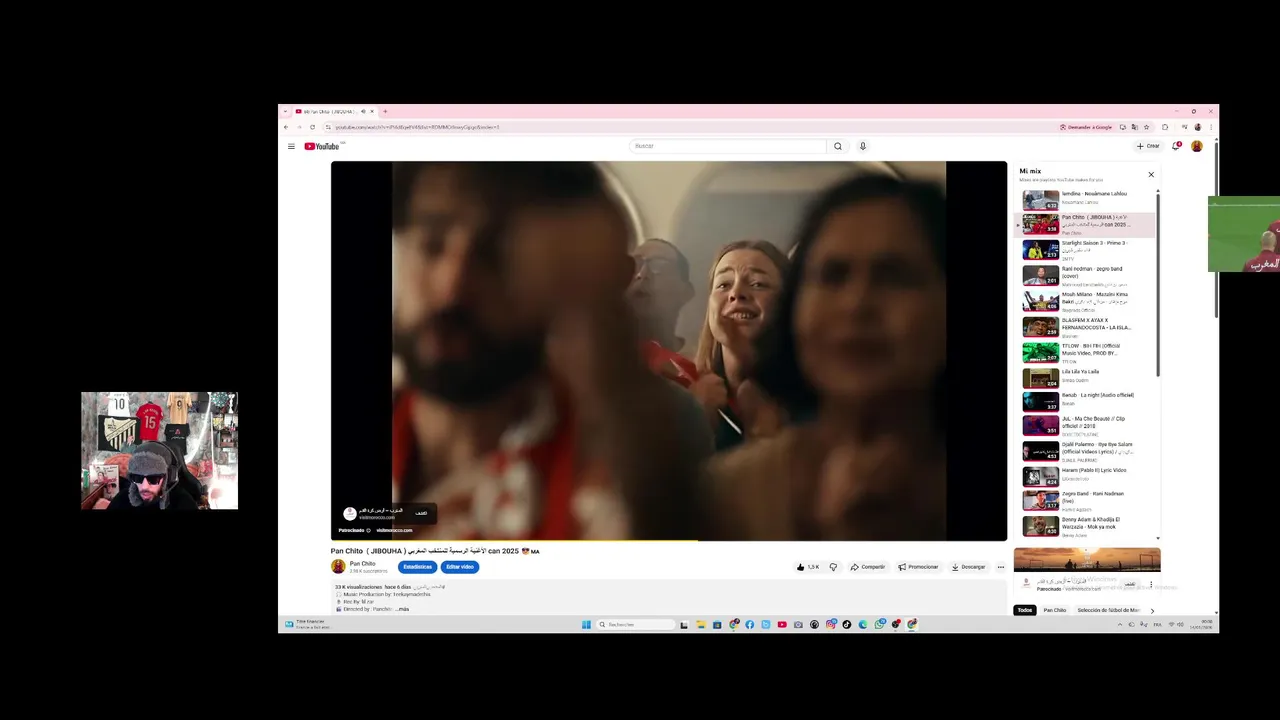
Task: Go to the YouTube home logo
Action: coord(322,146)
